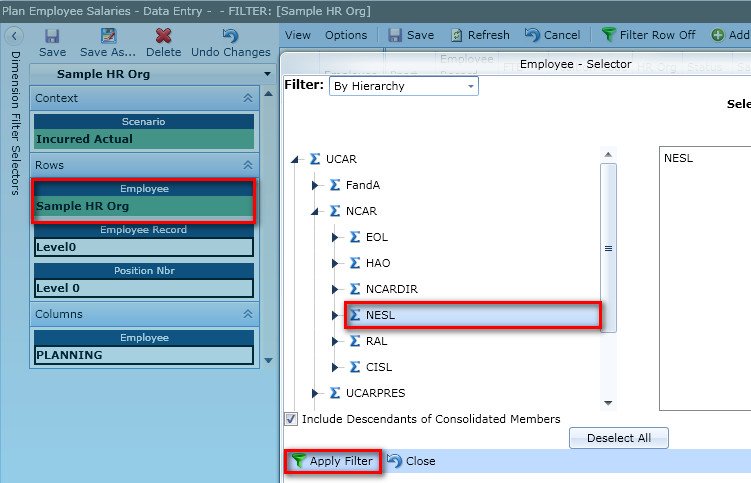Click the red Delete X icon

click(x=163, y=36)
